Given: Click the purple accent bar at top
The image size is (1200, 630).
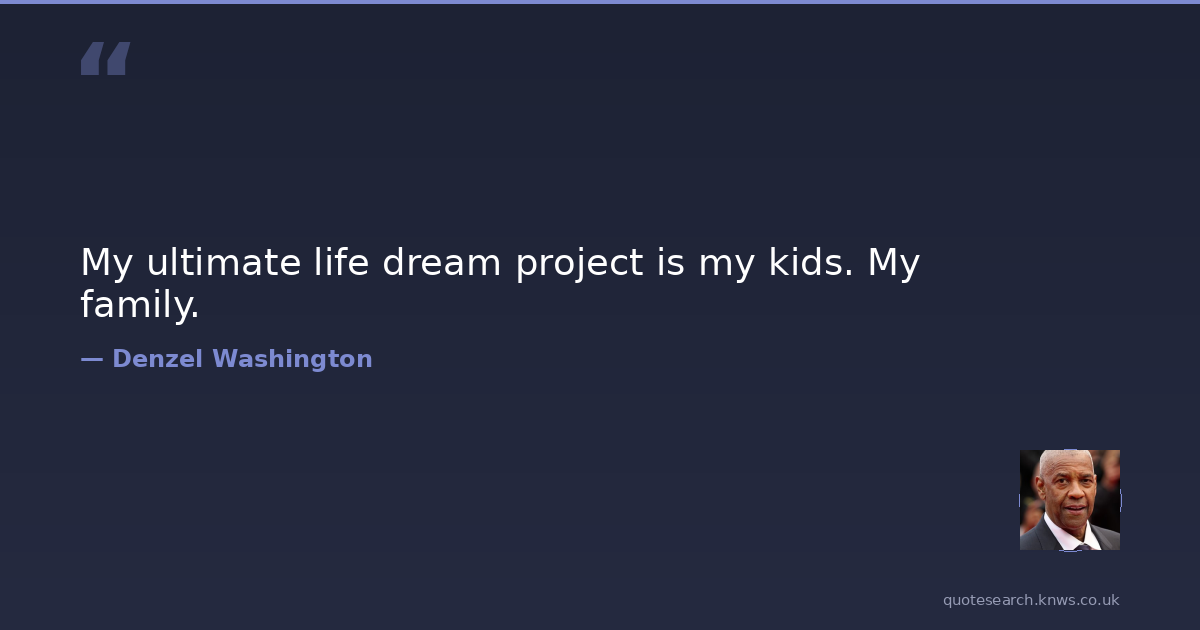Looking at the screenshot, I should tap(600, 2).
